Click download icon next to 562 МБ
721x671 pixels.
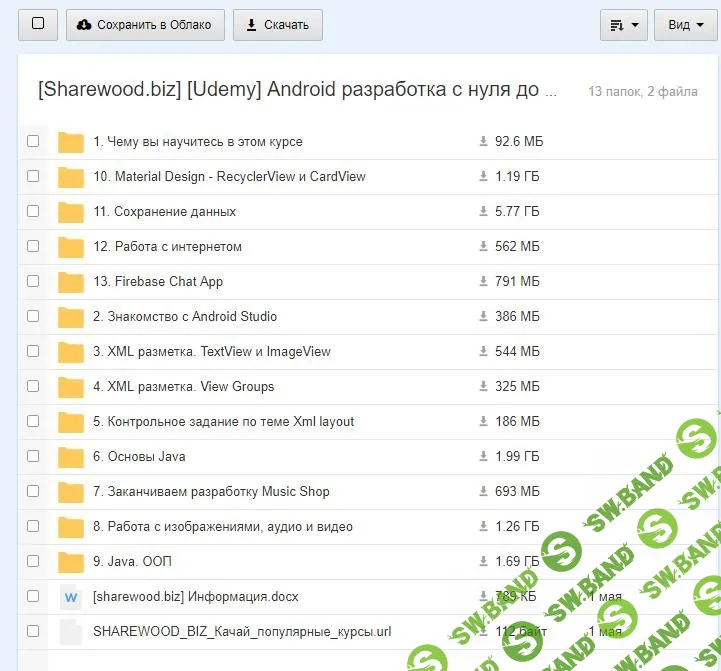(x=484, y=247)
